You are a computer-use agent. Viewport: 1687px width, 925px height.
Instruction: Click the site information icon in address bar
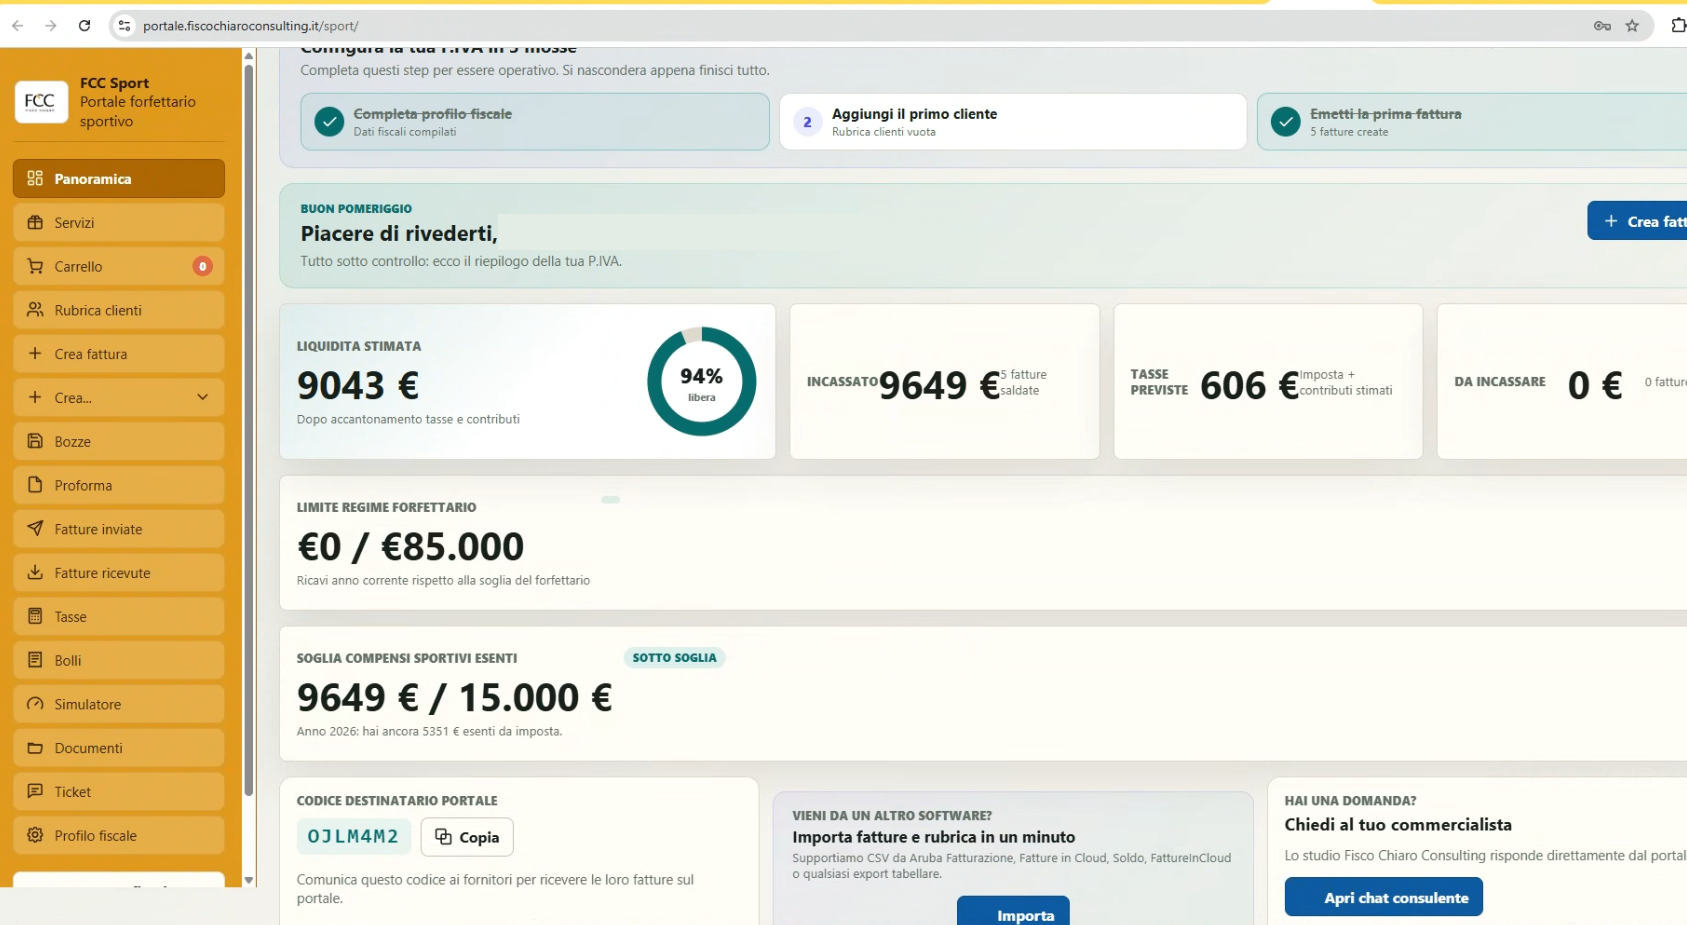(x=124, y=26)
